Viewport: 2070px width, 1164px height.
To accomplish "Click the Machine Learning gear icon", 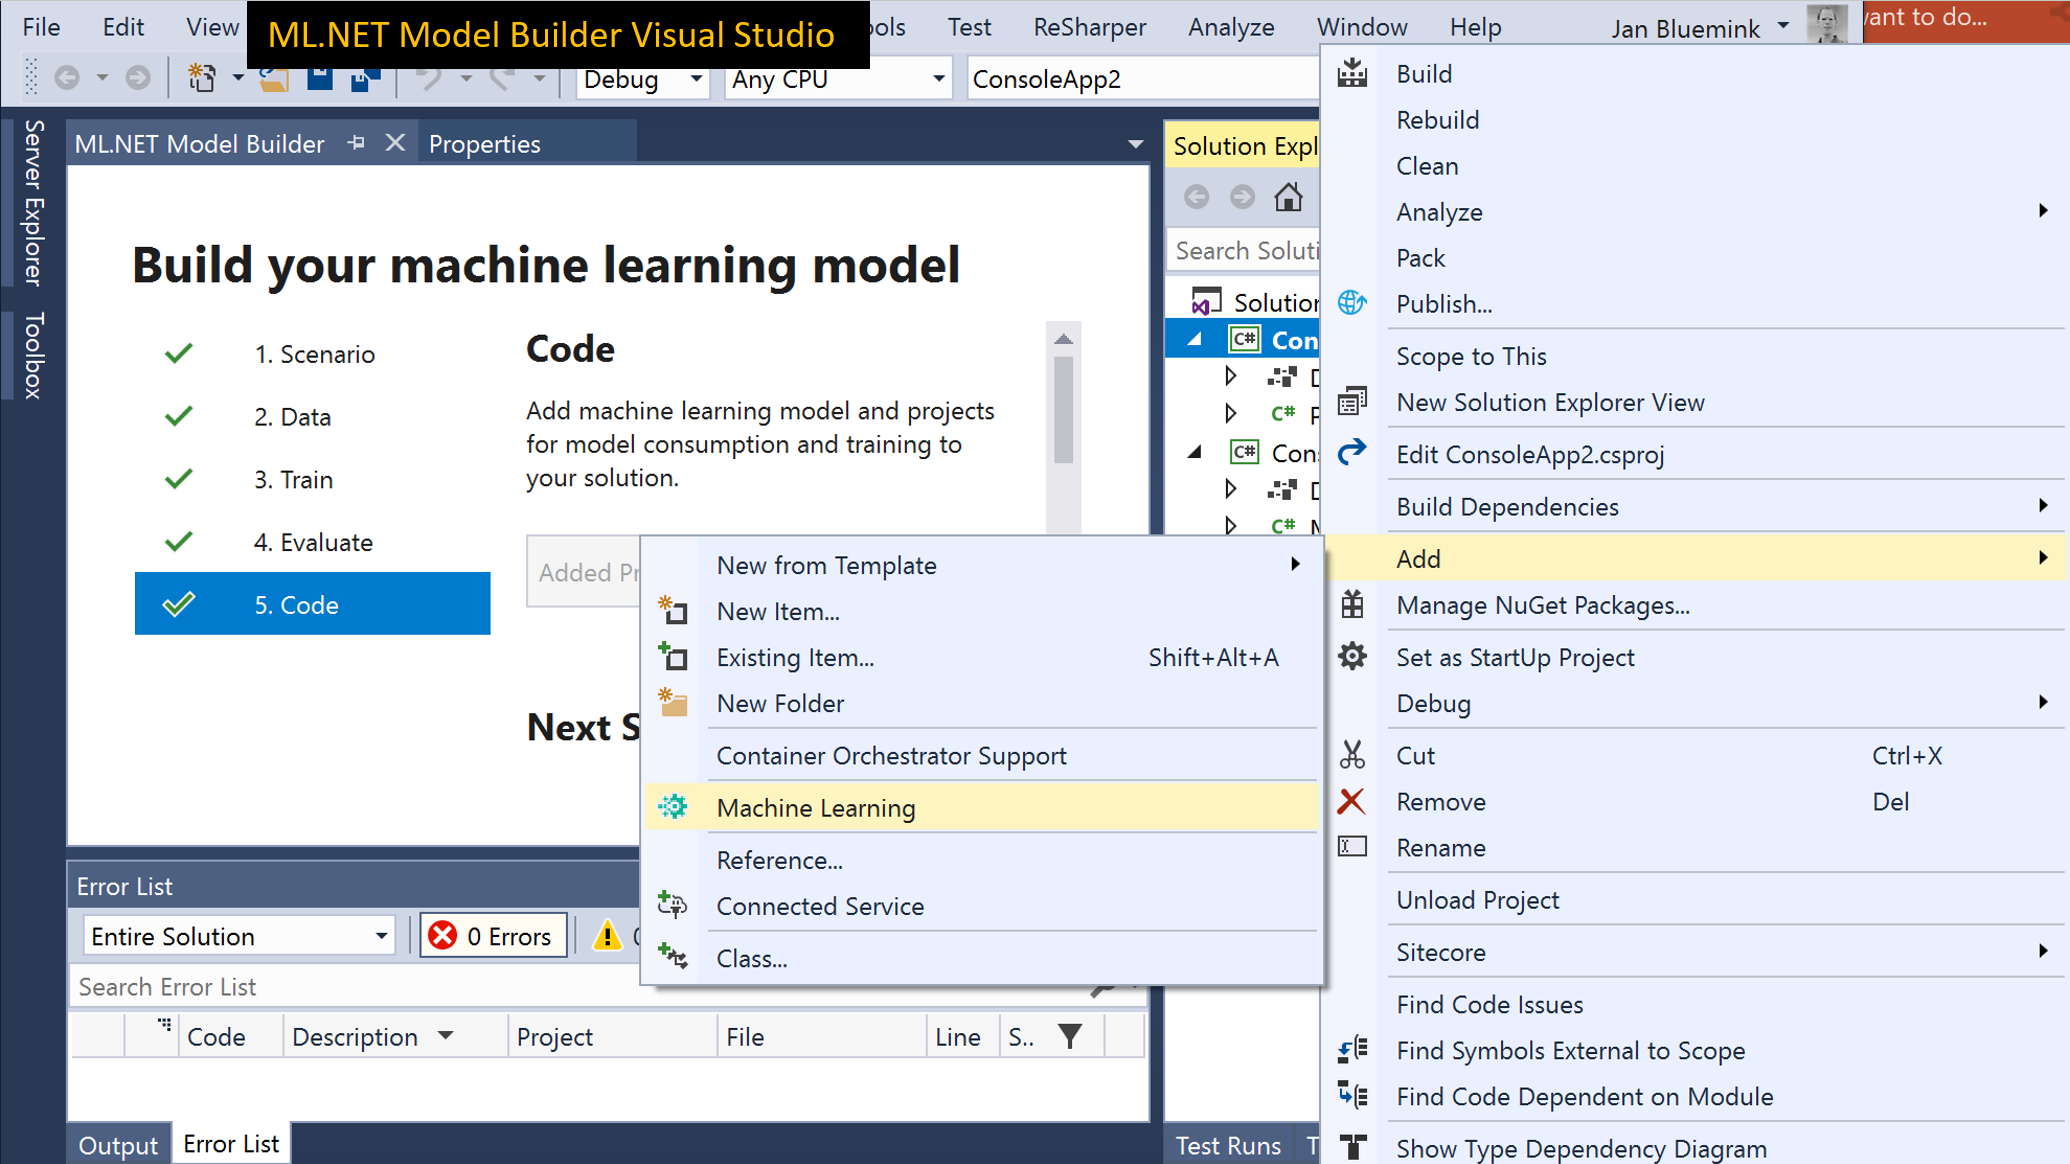I will point(673,806).
